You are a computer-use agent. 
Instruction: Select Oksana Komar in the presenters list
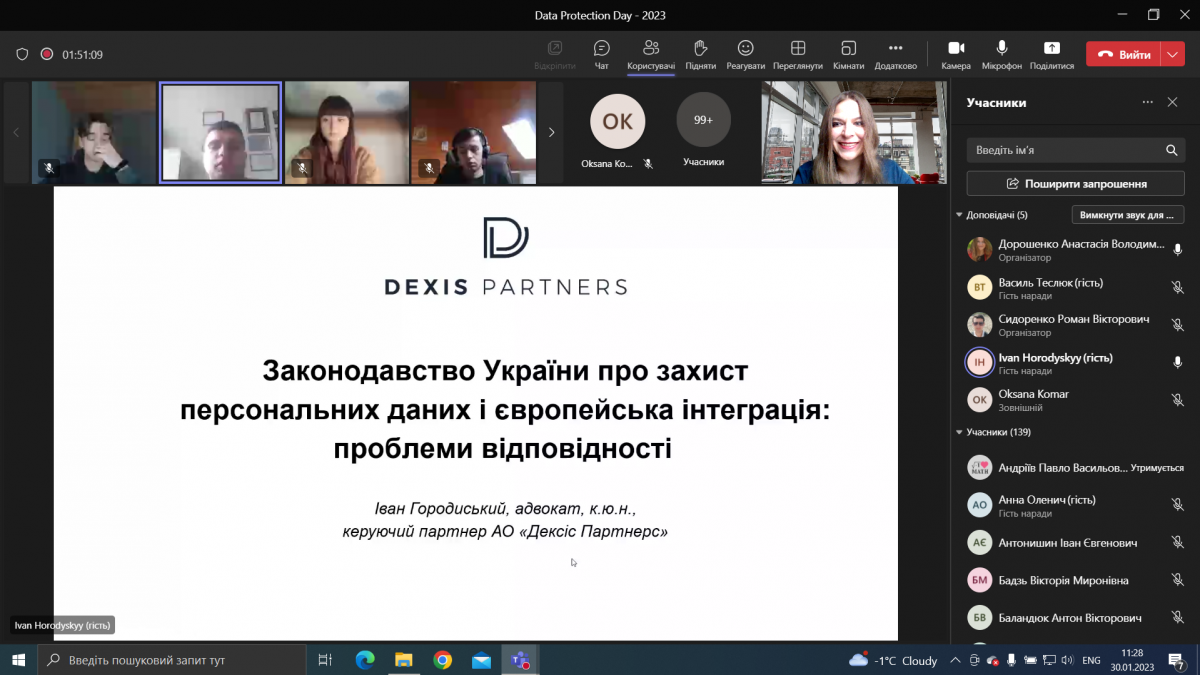[x=1075, y=400]
